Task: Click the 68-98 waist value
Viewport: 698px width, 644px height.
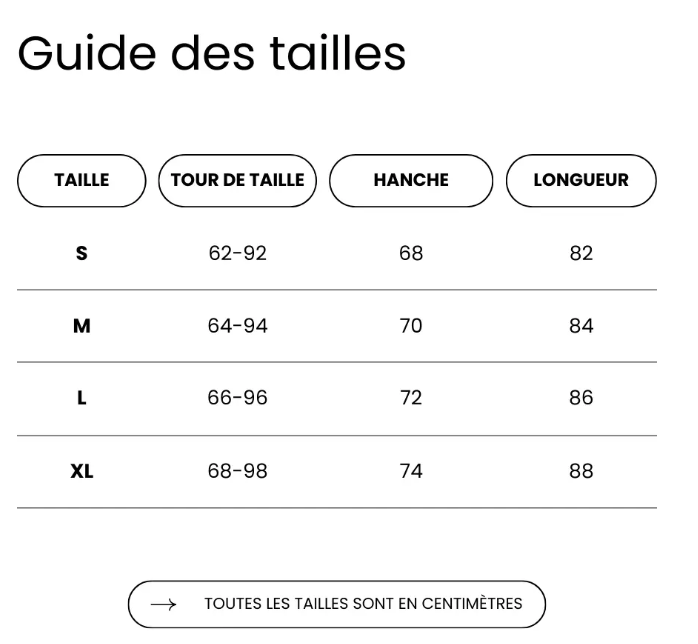Action: coord(237,471)
